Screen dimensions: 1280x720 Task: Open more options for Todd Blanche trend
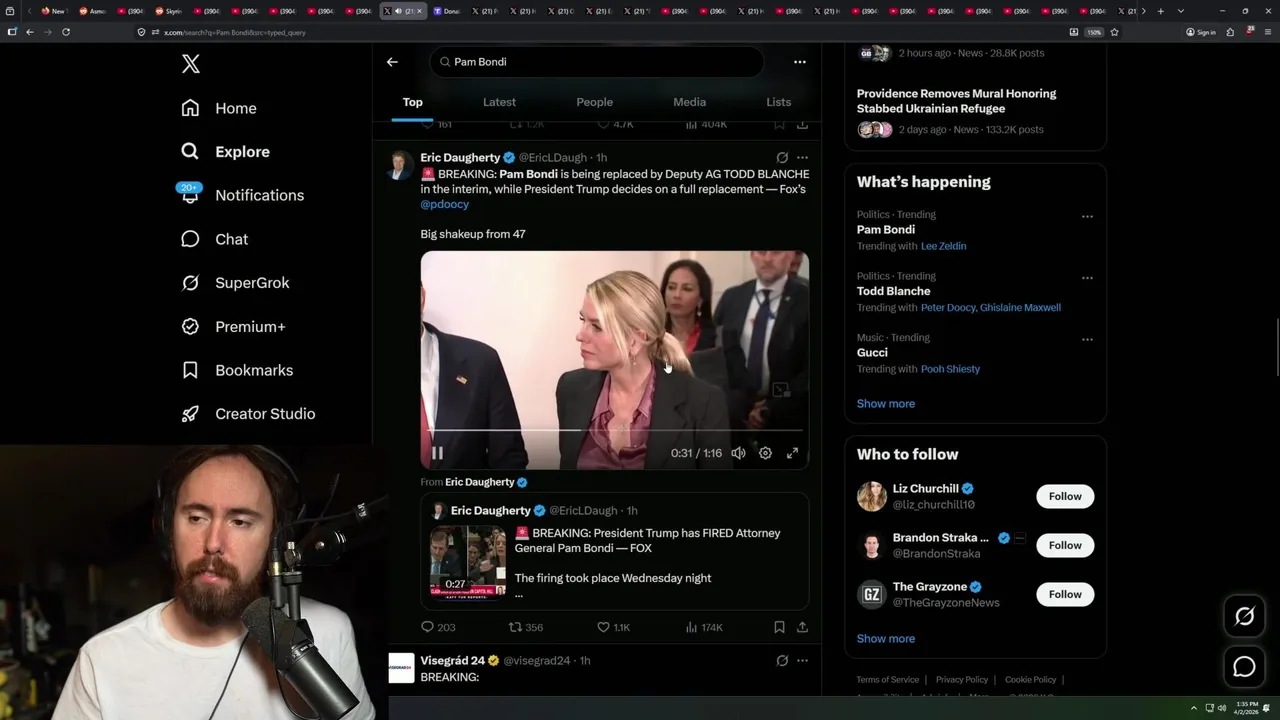point(1087,278)
